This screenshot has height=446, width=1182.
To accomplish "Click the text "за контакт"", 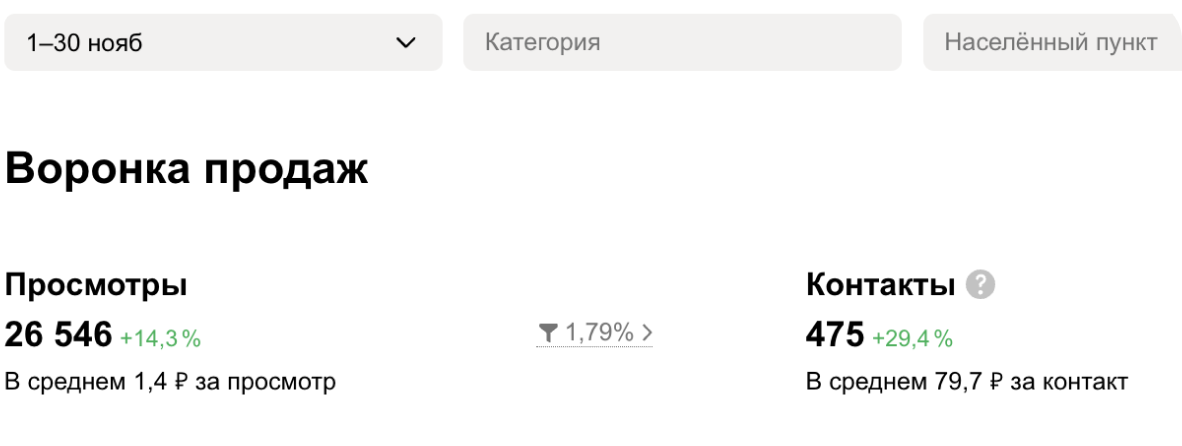I will point(1069,382).
